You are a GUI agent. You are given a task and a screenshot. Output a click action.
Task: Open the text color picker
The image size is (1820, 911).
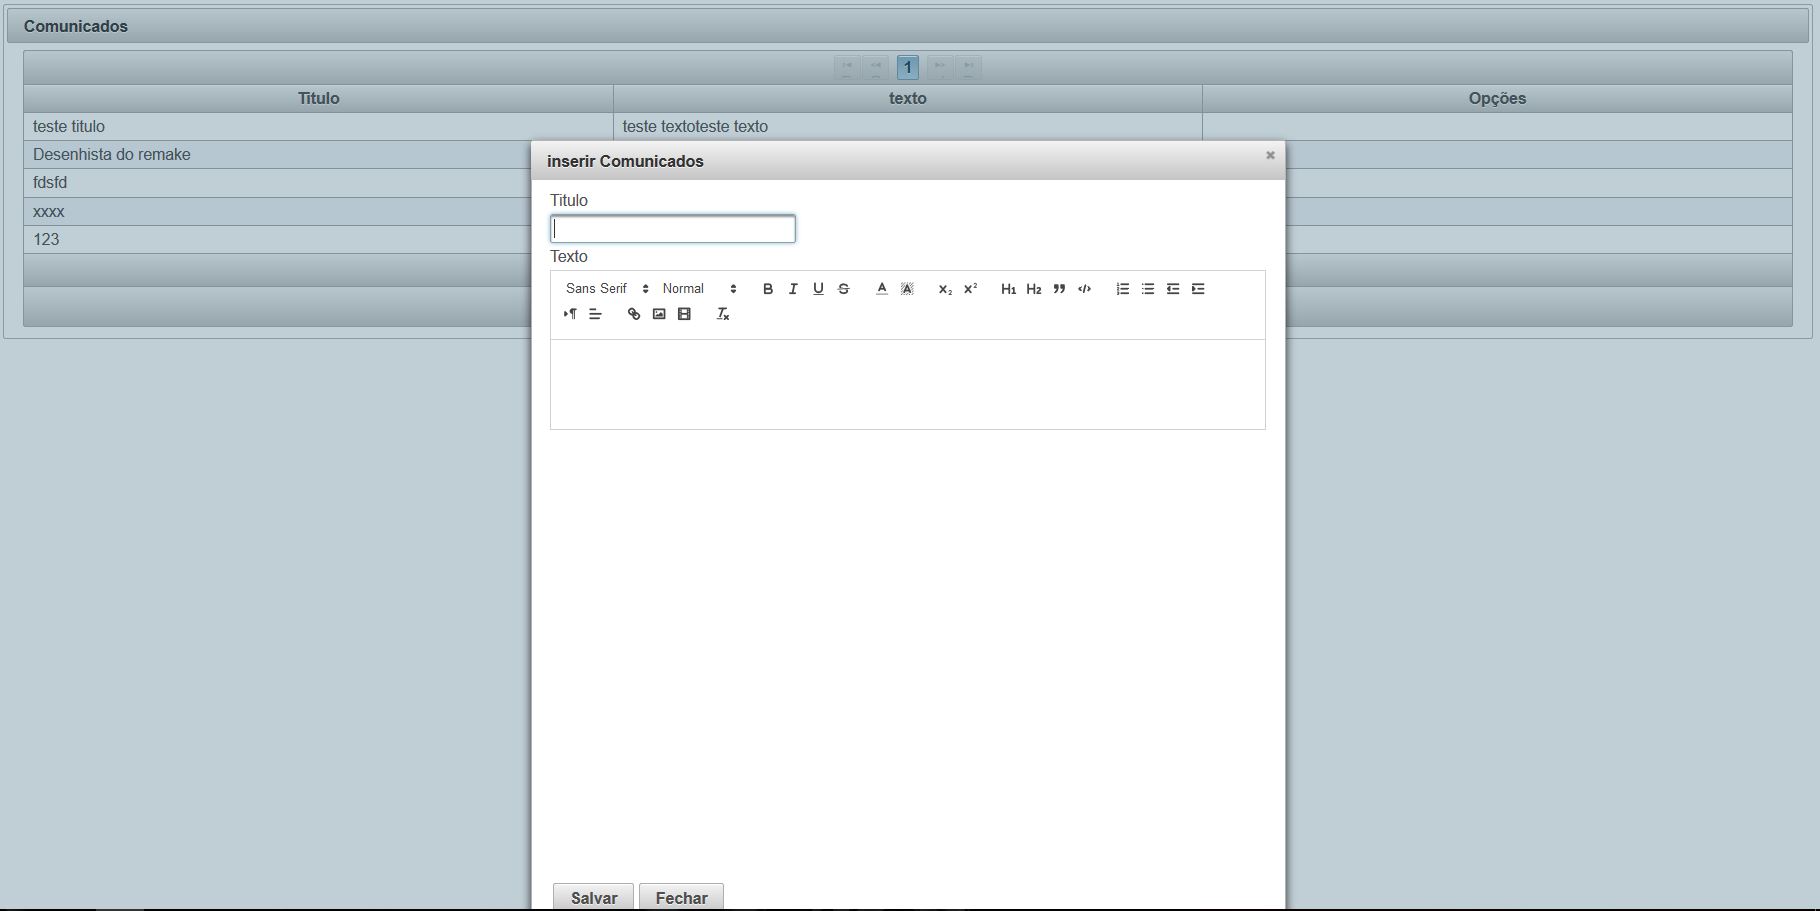[882, 289]
